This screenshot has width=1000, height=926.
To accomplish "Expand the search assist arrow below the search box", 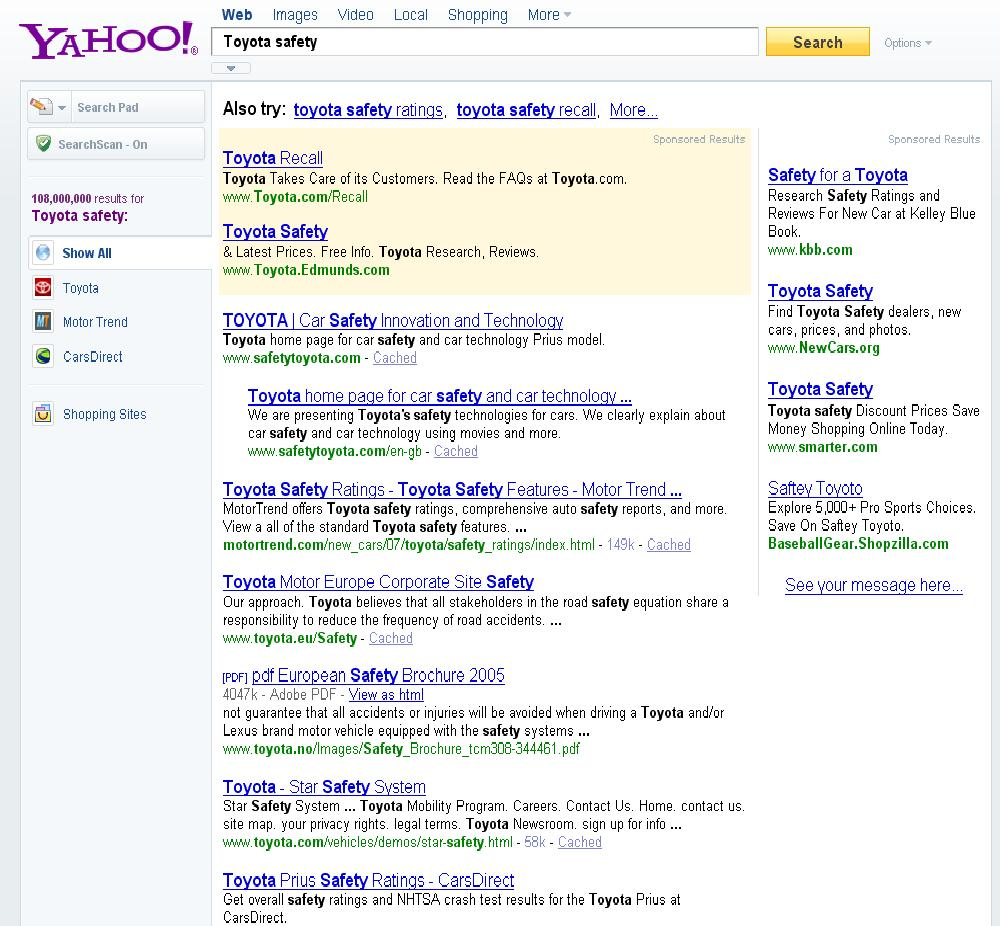I will (231, 68).
